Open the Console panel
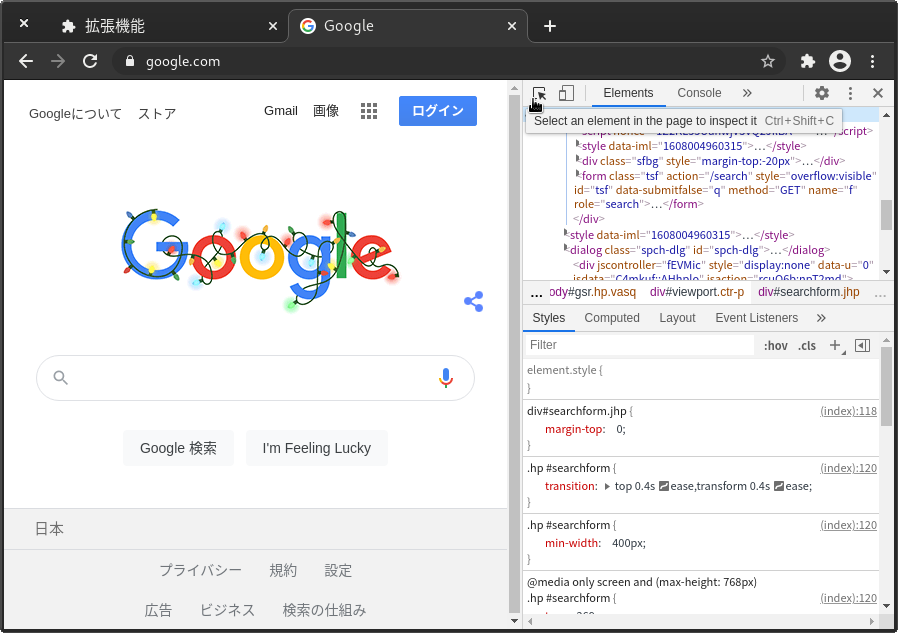Viewport: 898px width, 633px height. (699, 92)
